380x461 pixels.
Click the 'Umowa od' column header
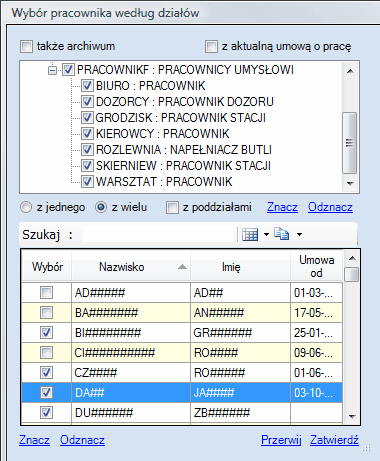(316, 267)
